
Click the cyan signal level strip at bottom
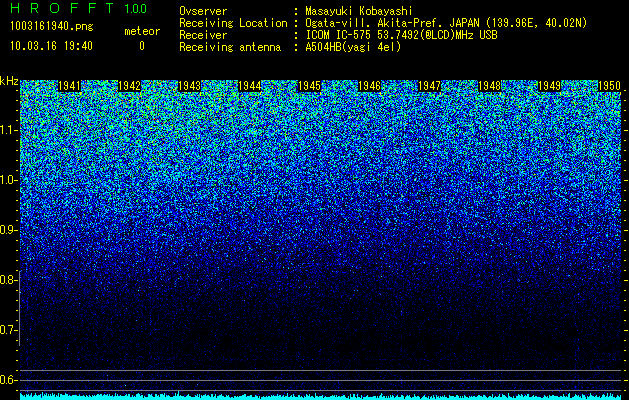(321, 397)
